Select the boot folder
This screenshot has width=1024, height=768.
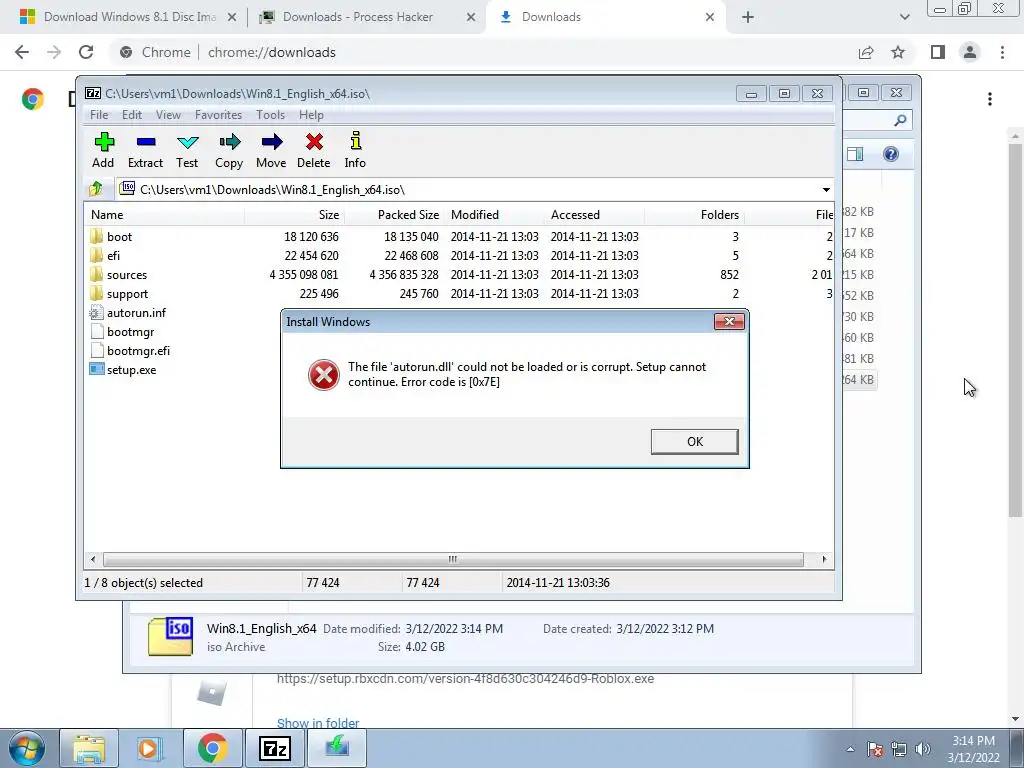tap(120, 236)
